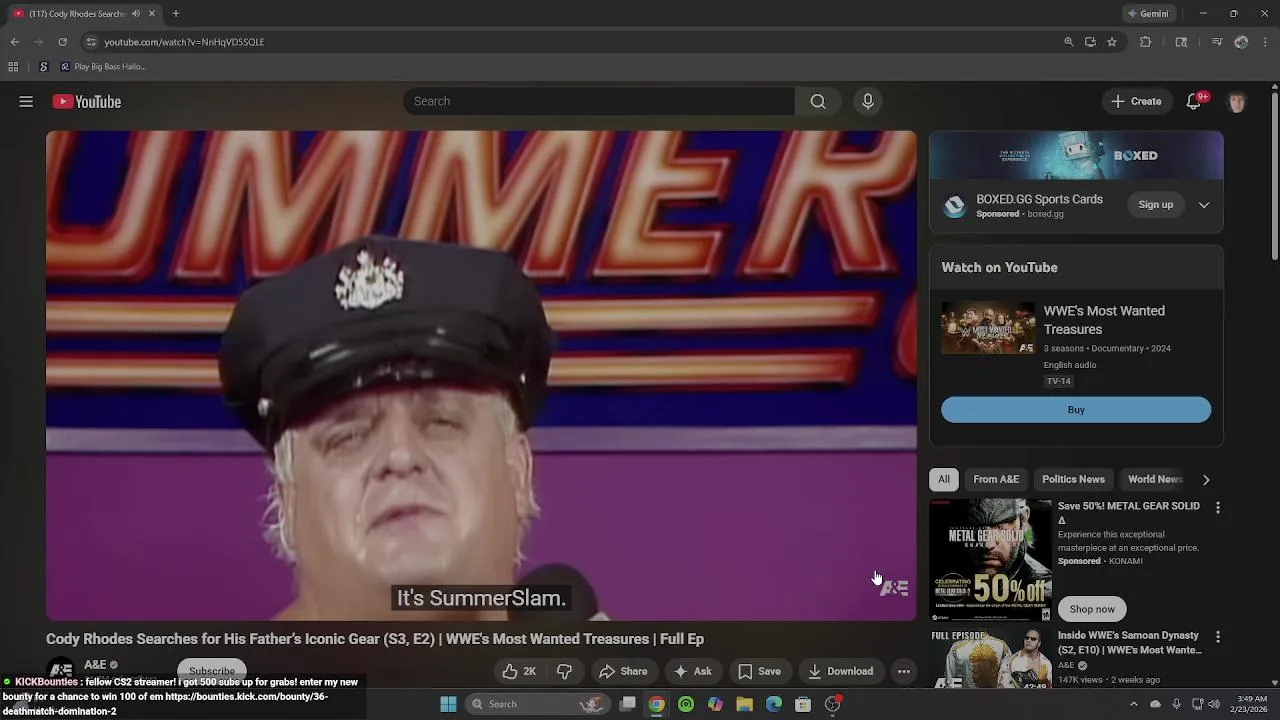Start voice search with microphone icon
The height and width of the screenshot is (720, 1280).
tap(868, 101)
